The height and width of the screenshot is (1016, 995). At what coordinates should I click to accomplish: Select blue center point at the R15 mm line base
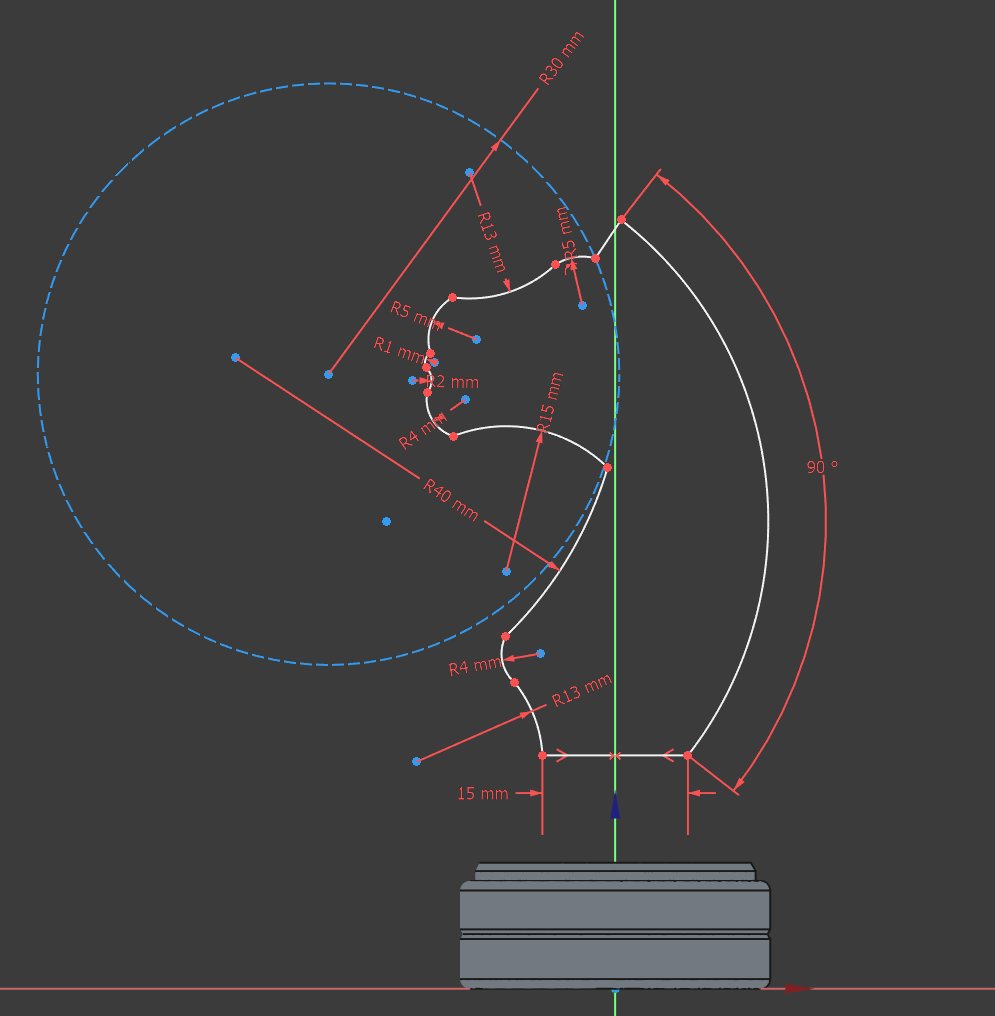coord(507,572)
